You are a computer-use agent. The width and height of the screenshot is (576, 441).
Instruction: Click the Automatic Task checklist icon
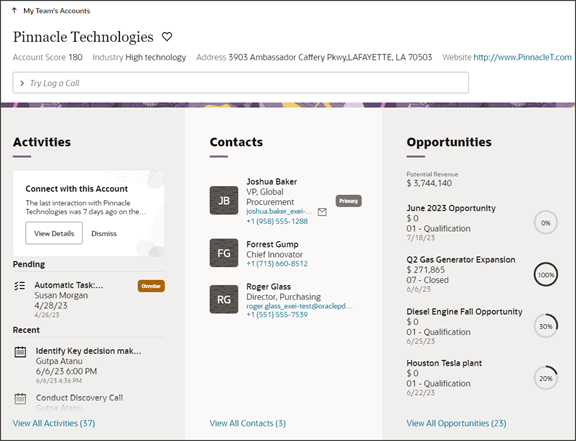(20, 286)
